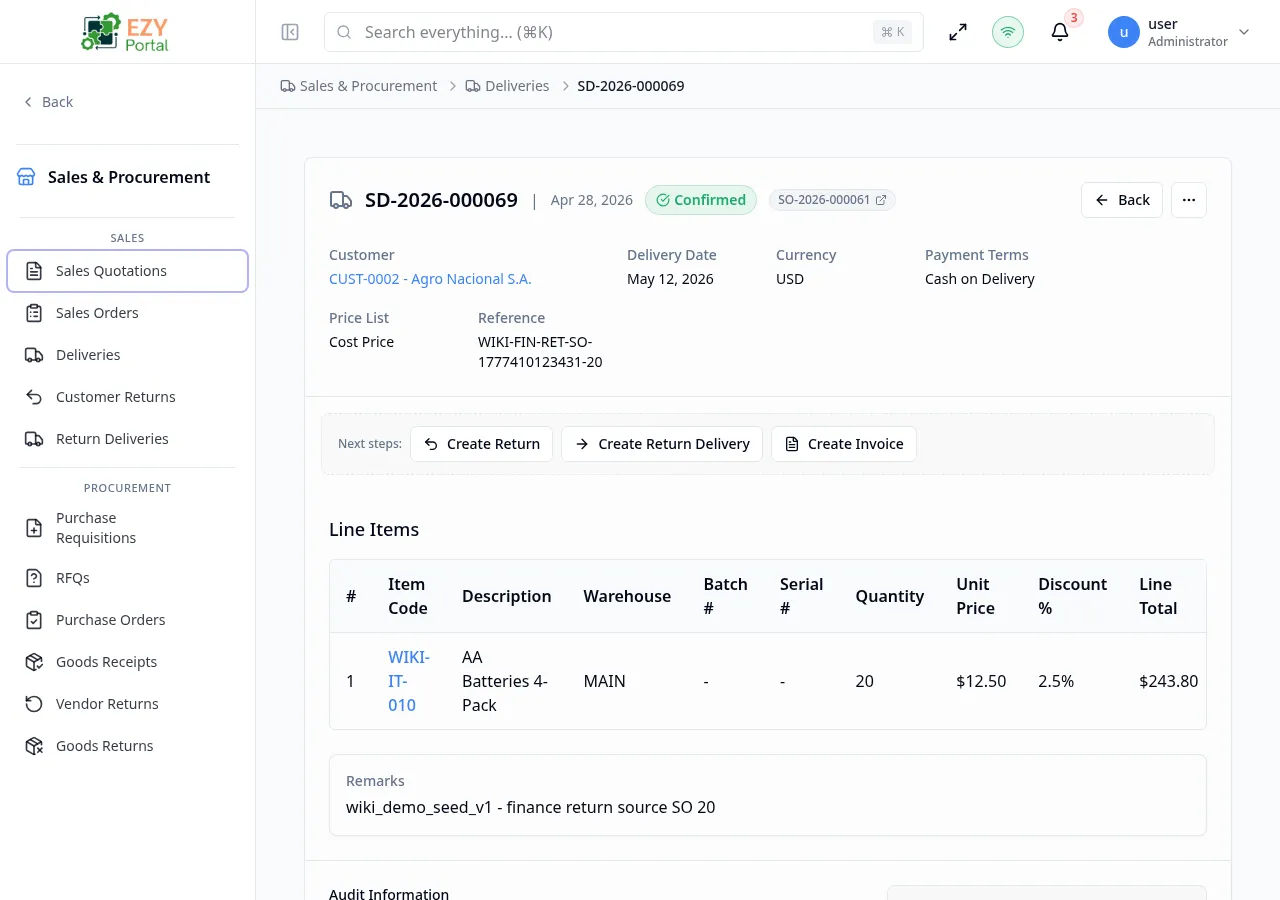This screenshot has height=900, width=1280.
Task: Click the Return Deliveries truck icon
Action: (x=34, y=439)
